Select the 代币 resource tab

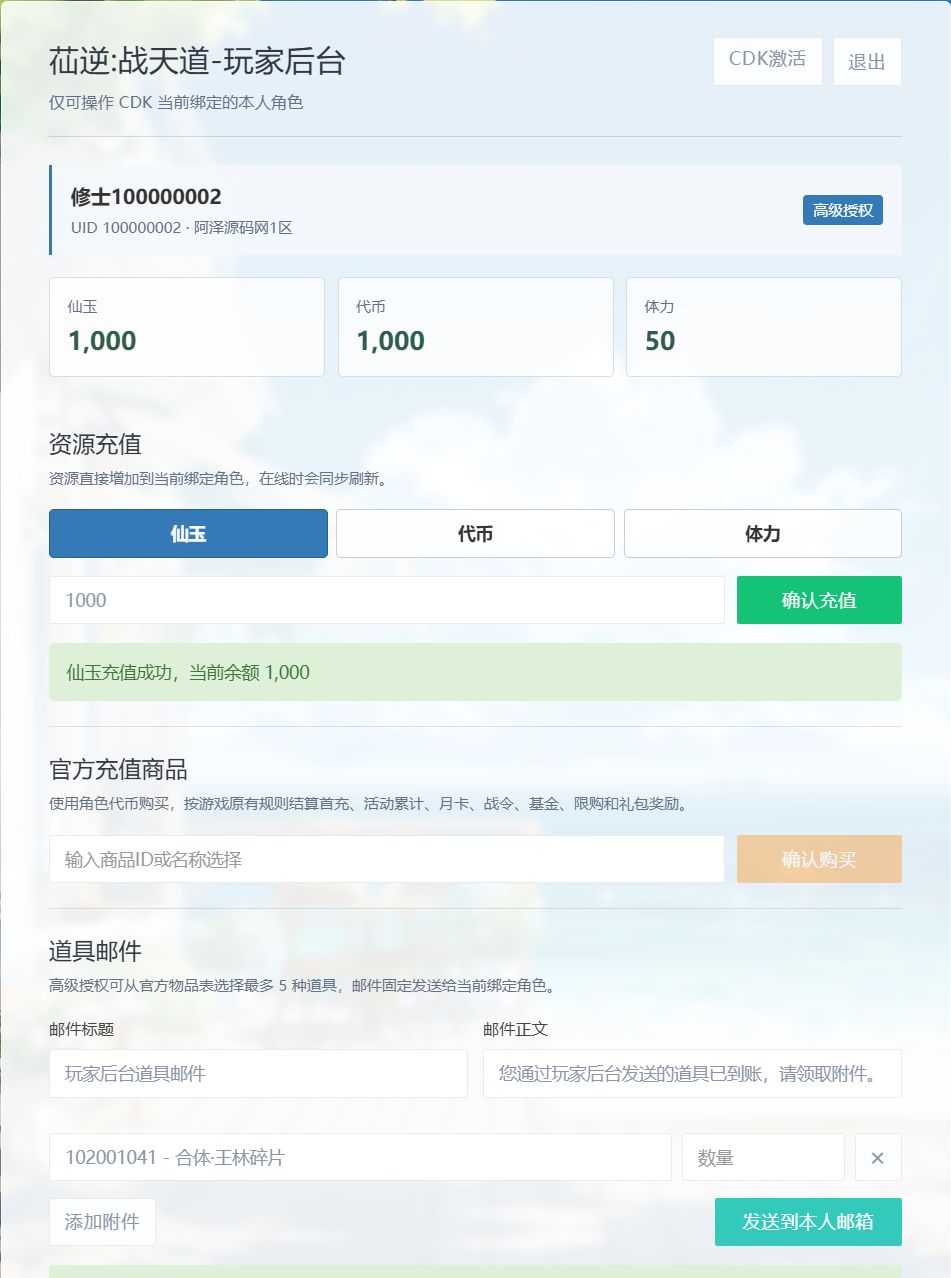pos(475,533)
